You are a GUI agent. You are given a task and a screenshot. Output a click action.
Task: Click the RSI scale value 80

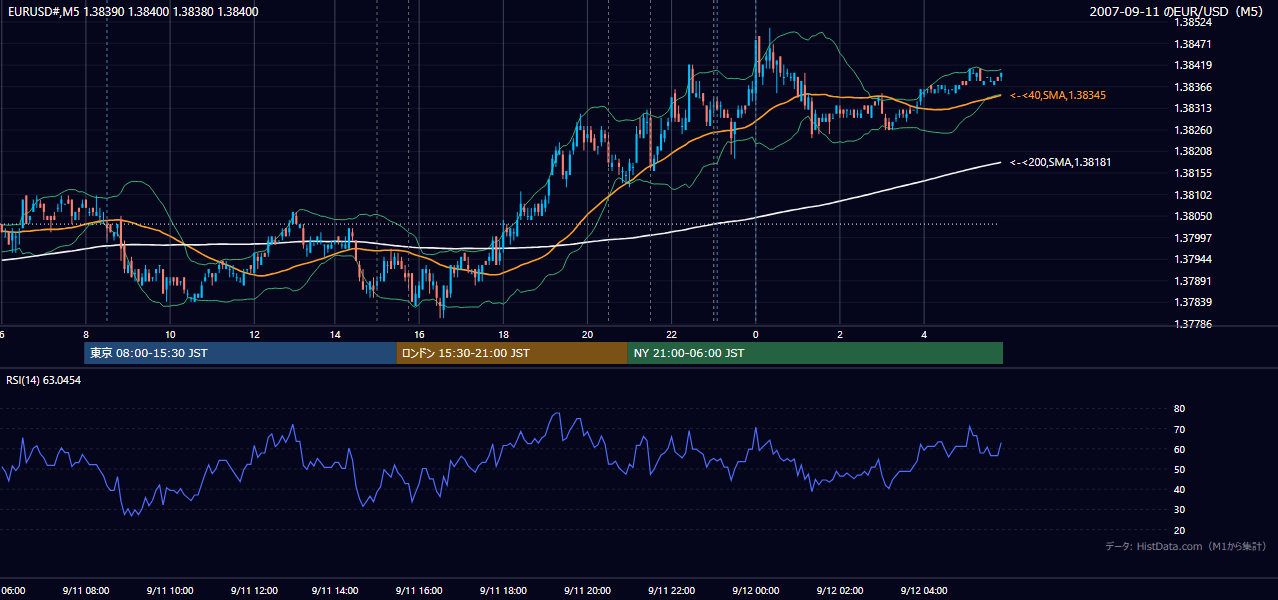pyautogui.click(x=1179, y=409)
